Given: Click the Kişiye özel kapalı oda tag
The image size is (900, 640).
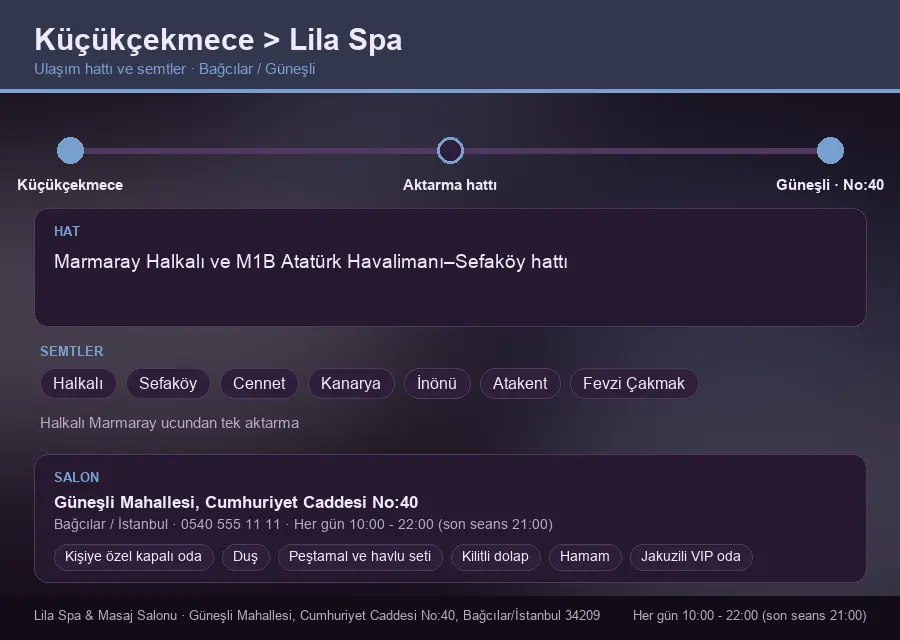Looking at the screenshot, I should tap(133, 557).
